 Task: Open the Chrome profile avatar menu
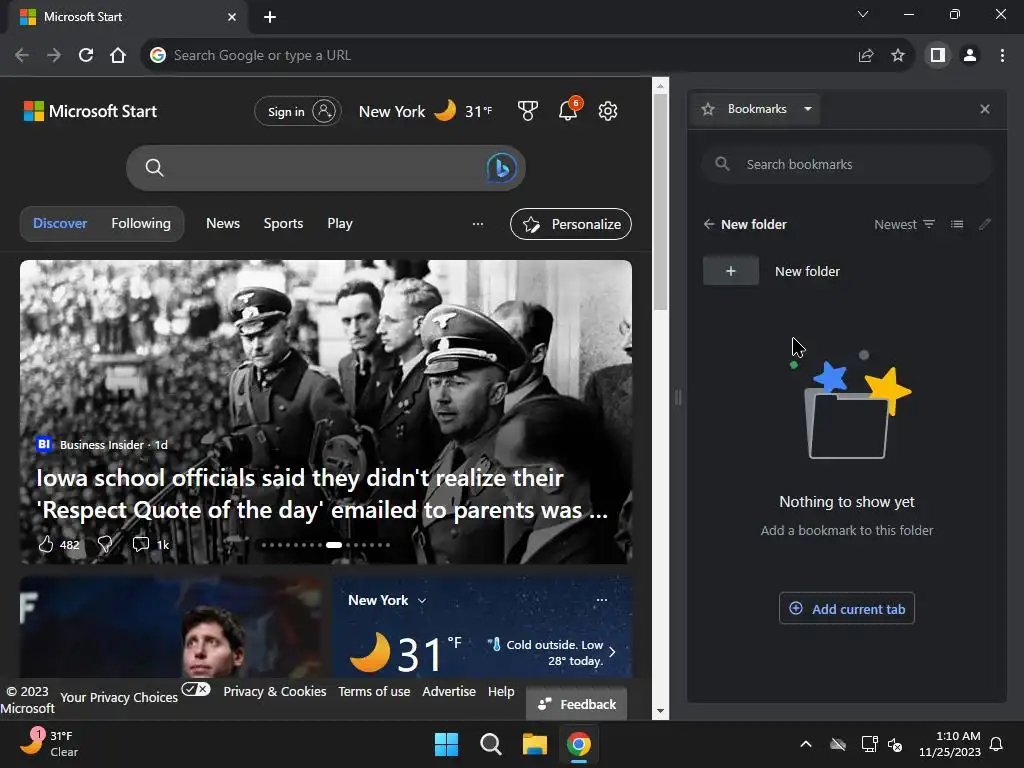[x=970, y=56]
